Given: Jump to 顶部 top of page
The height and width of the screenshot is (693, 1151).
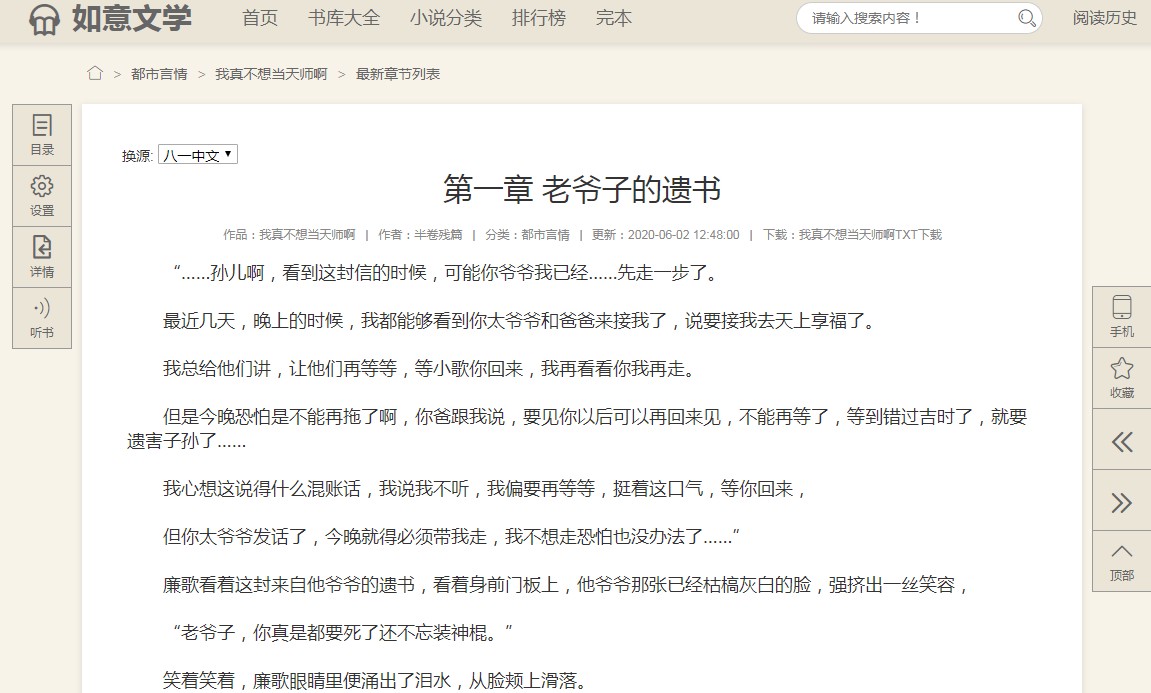Looking at the screenshot, I should [1121, 562].
